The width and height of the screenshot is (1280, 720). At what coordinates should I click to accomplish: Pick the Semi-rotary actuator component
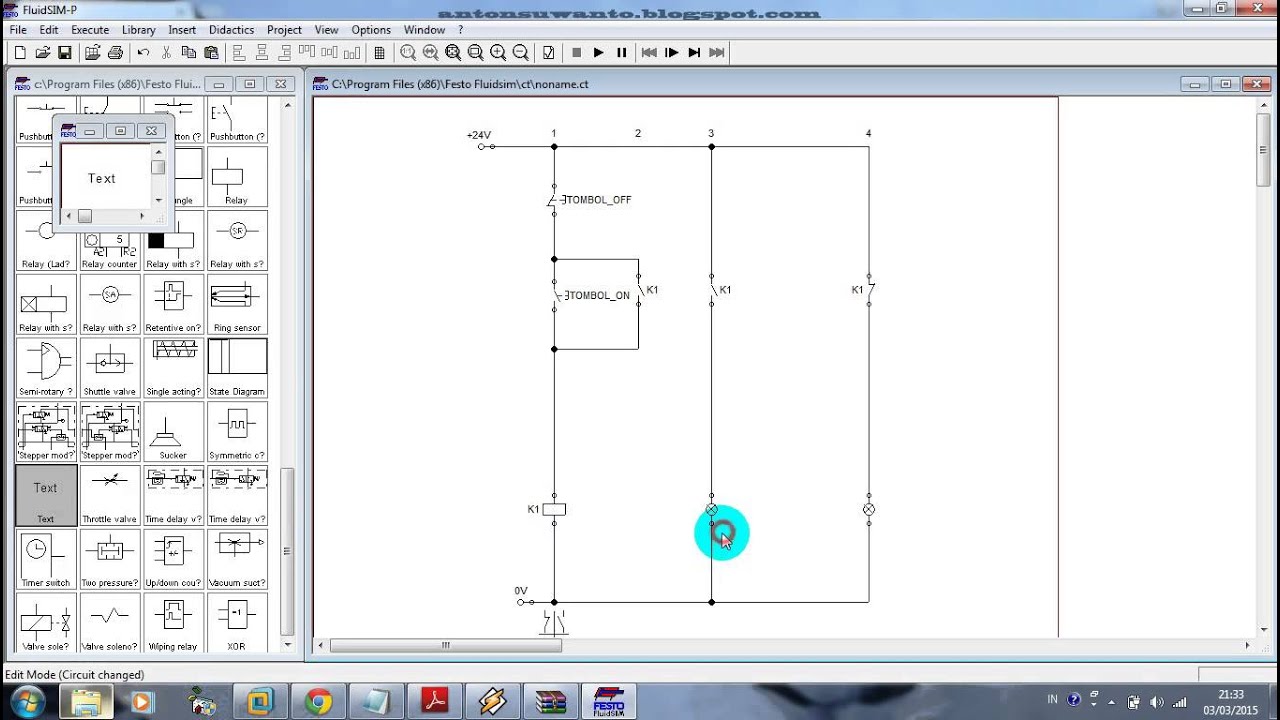46,368
